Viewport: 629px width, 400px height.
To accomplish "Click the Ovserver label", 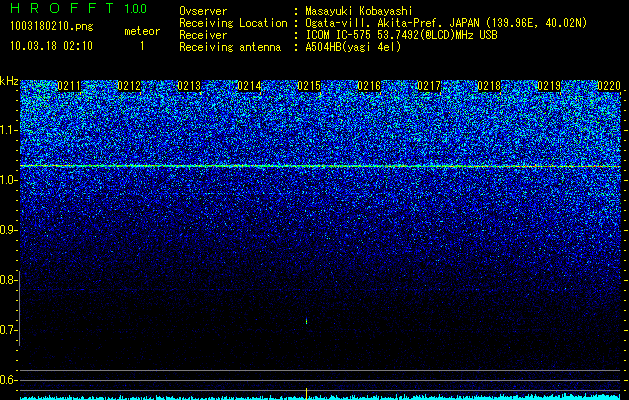I will click(203, 11).
